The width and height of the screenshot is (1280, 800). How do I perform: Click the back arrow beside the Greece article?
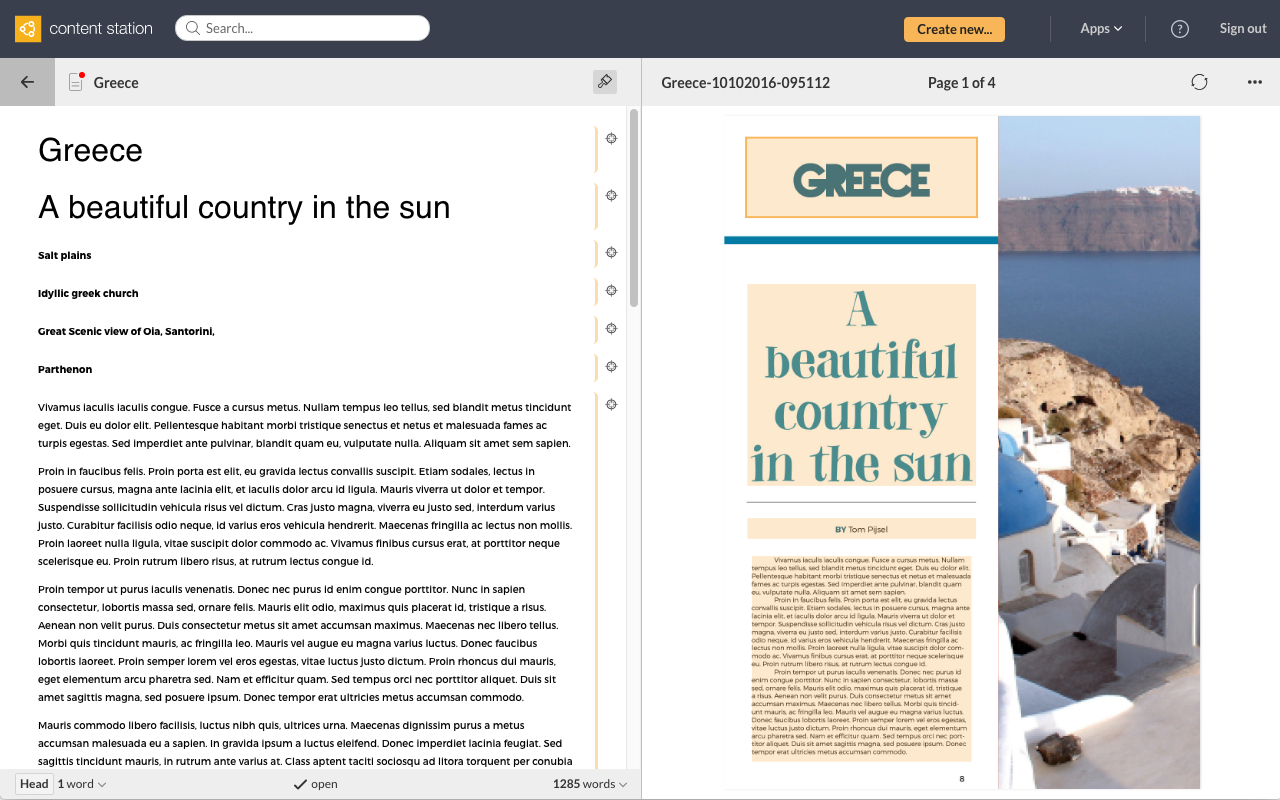pyautogui.click(x=26, y=82)
